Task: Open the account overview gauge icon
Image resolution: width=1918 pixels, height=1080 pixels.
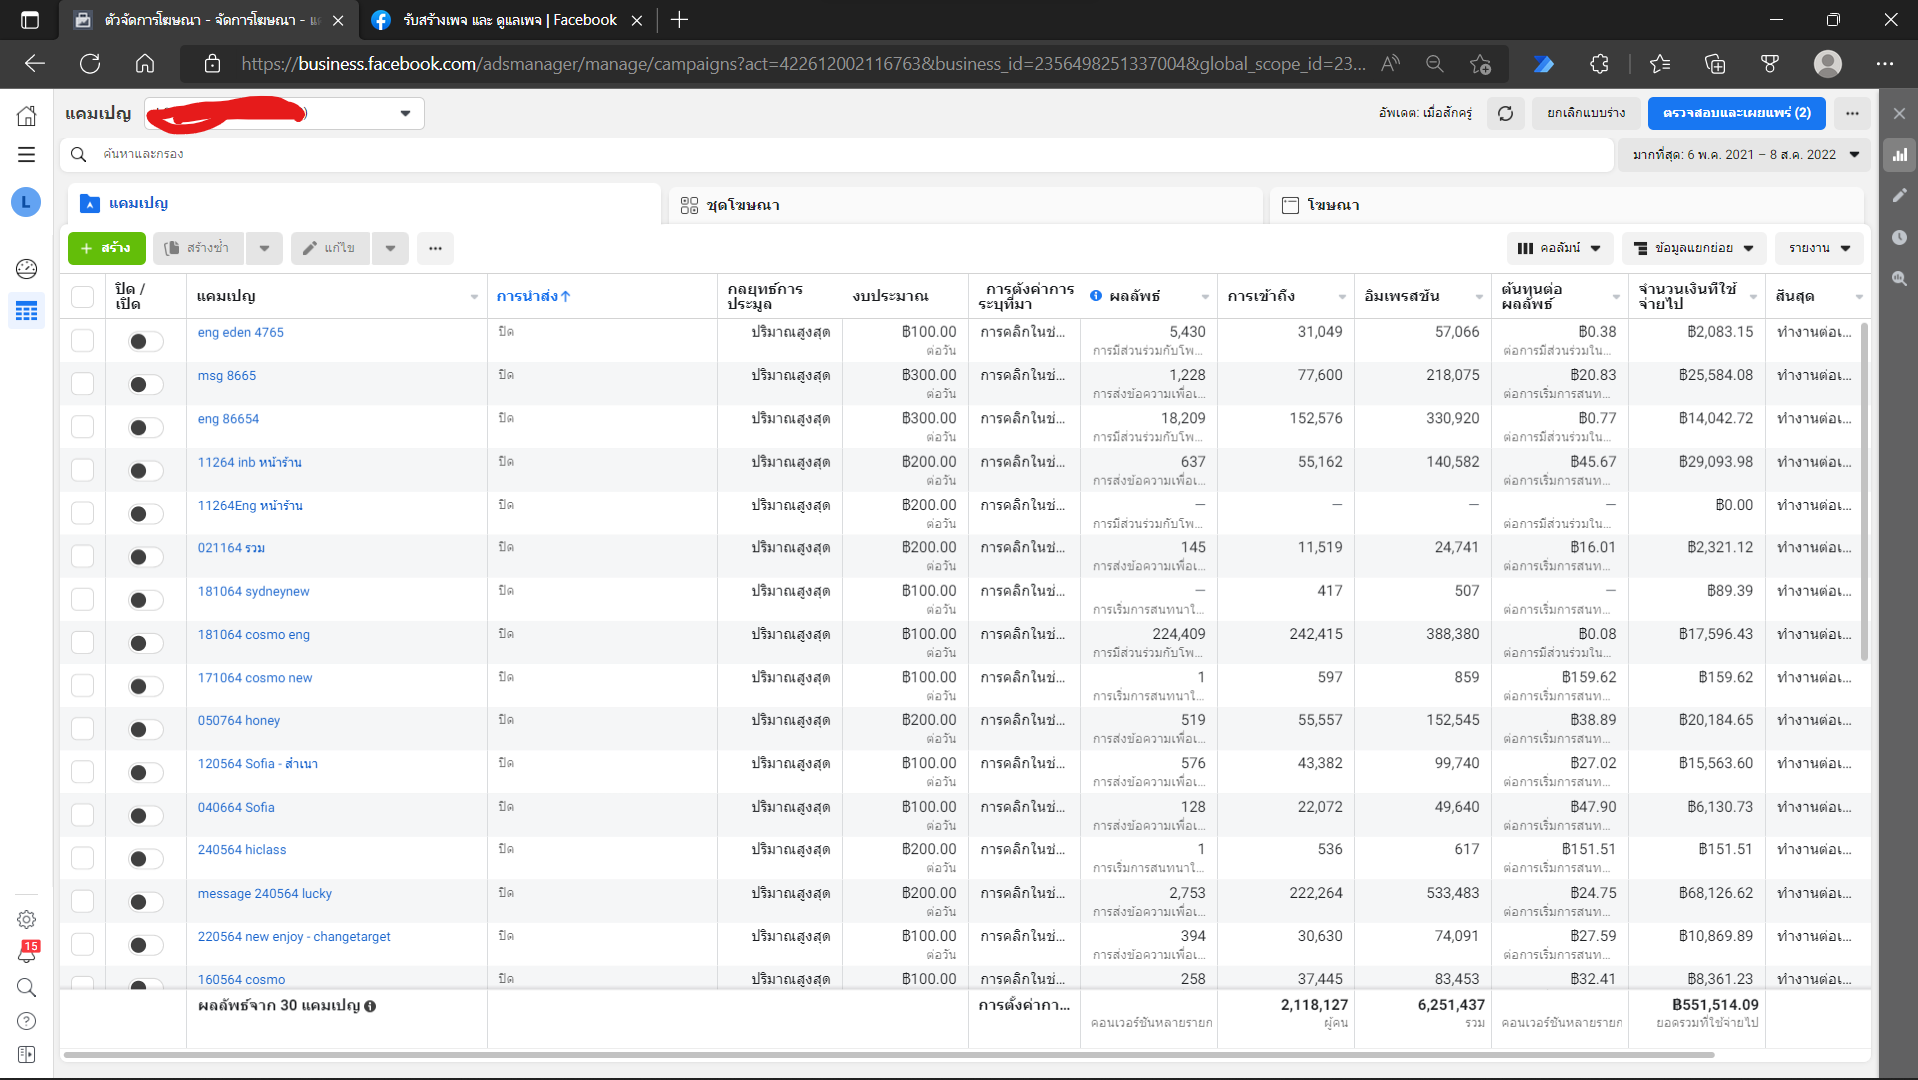Action: 27,268
